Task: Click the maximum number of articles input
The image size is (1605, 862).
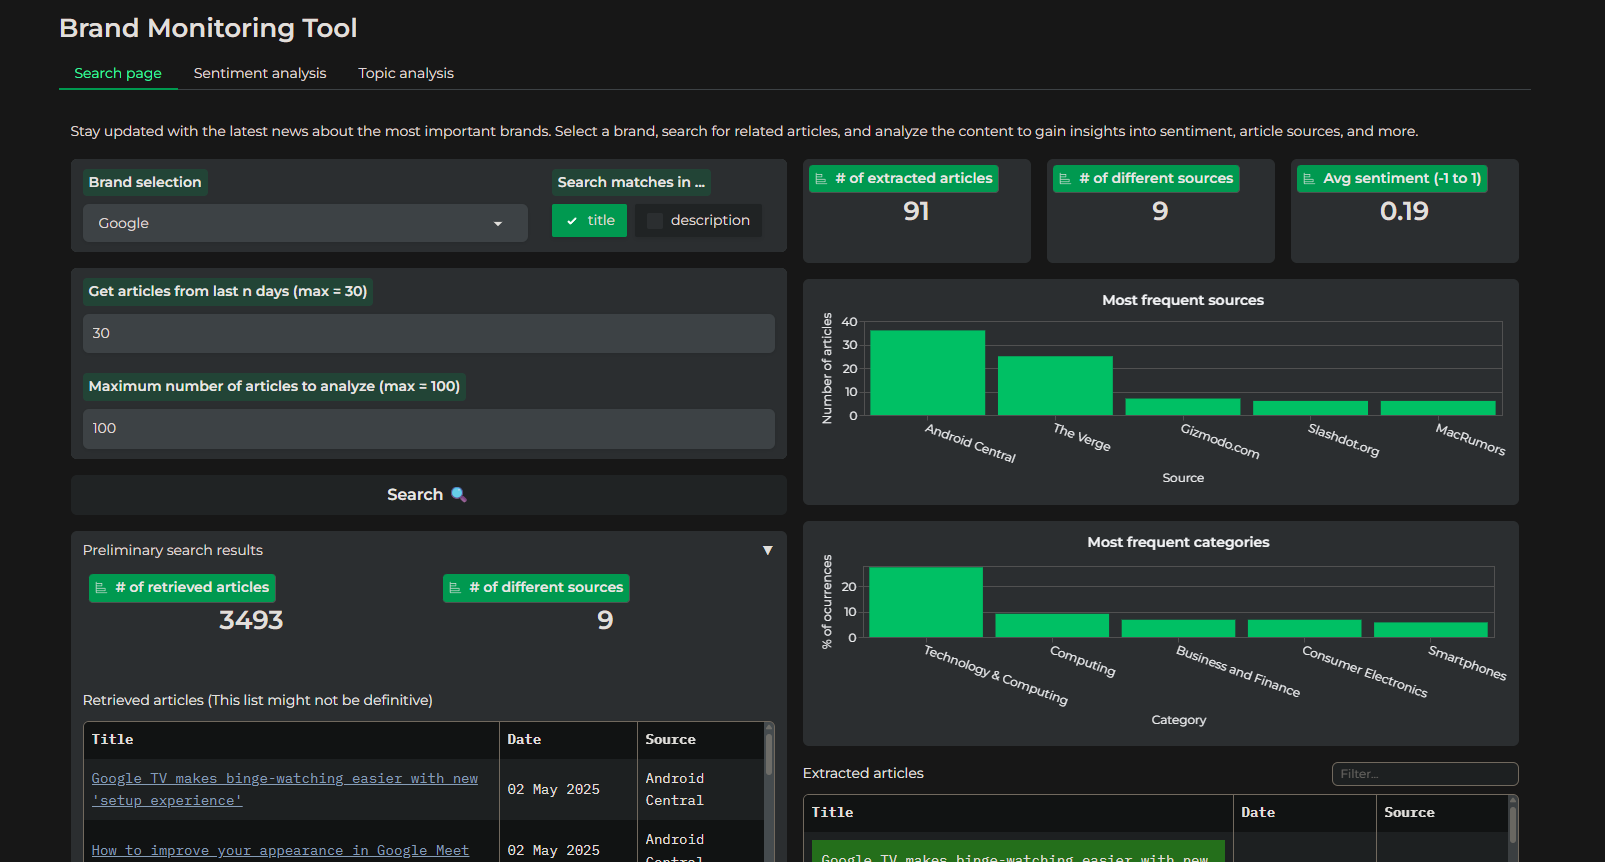Action: 428,428
